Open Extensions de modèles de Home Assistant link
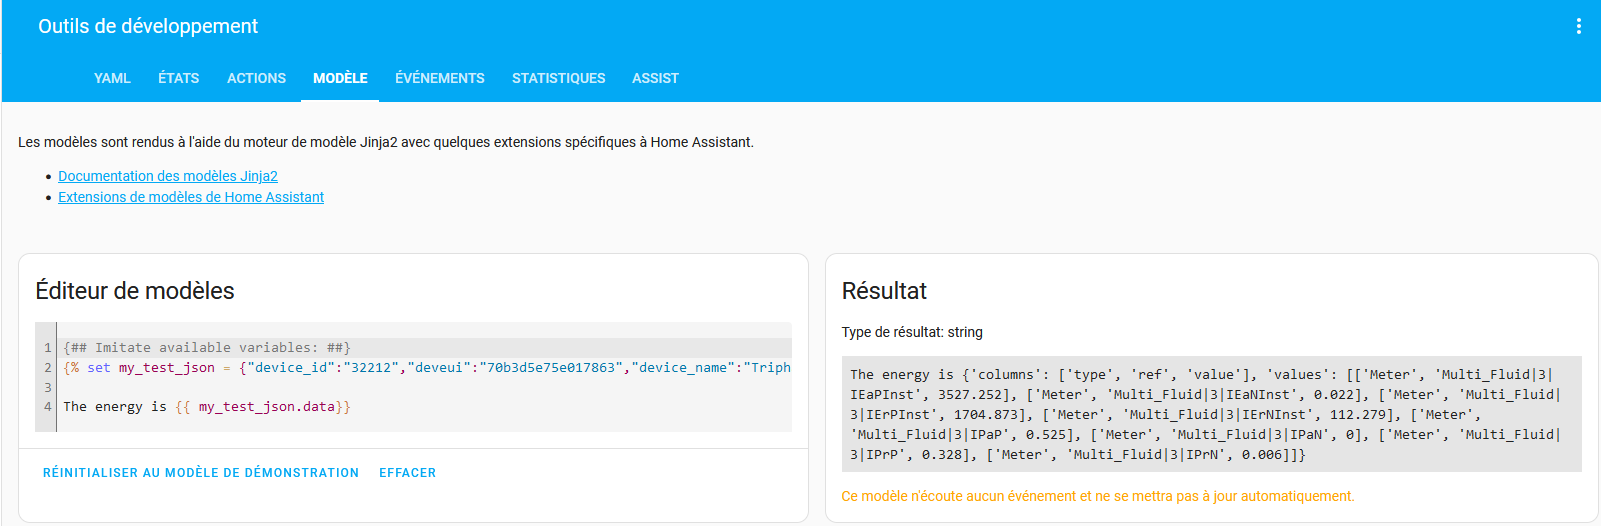Screen dimensions: 1601x526 pos(191,197)
